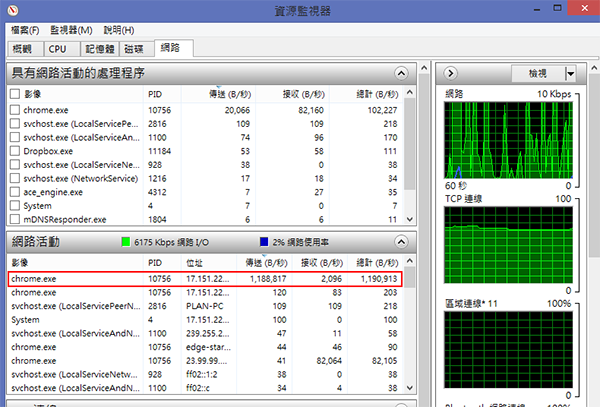The height and width of the screenshot is (407, 600).
Task: Check the chrome.exe process checkbox
Action: tap(15, 109)
